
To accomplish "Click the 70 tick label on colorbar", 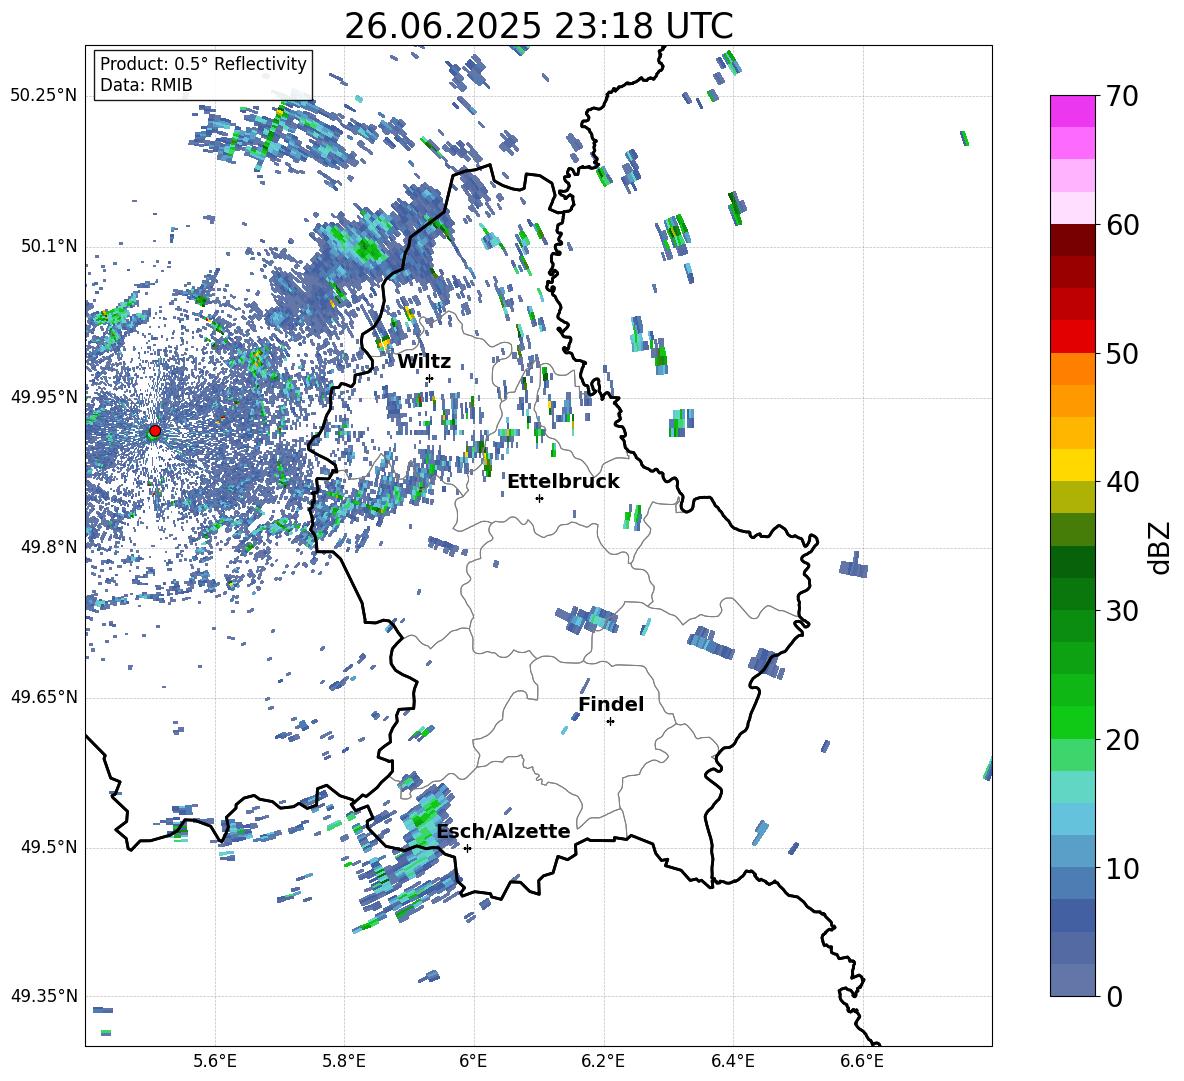I will click(x=1122, y=97).
